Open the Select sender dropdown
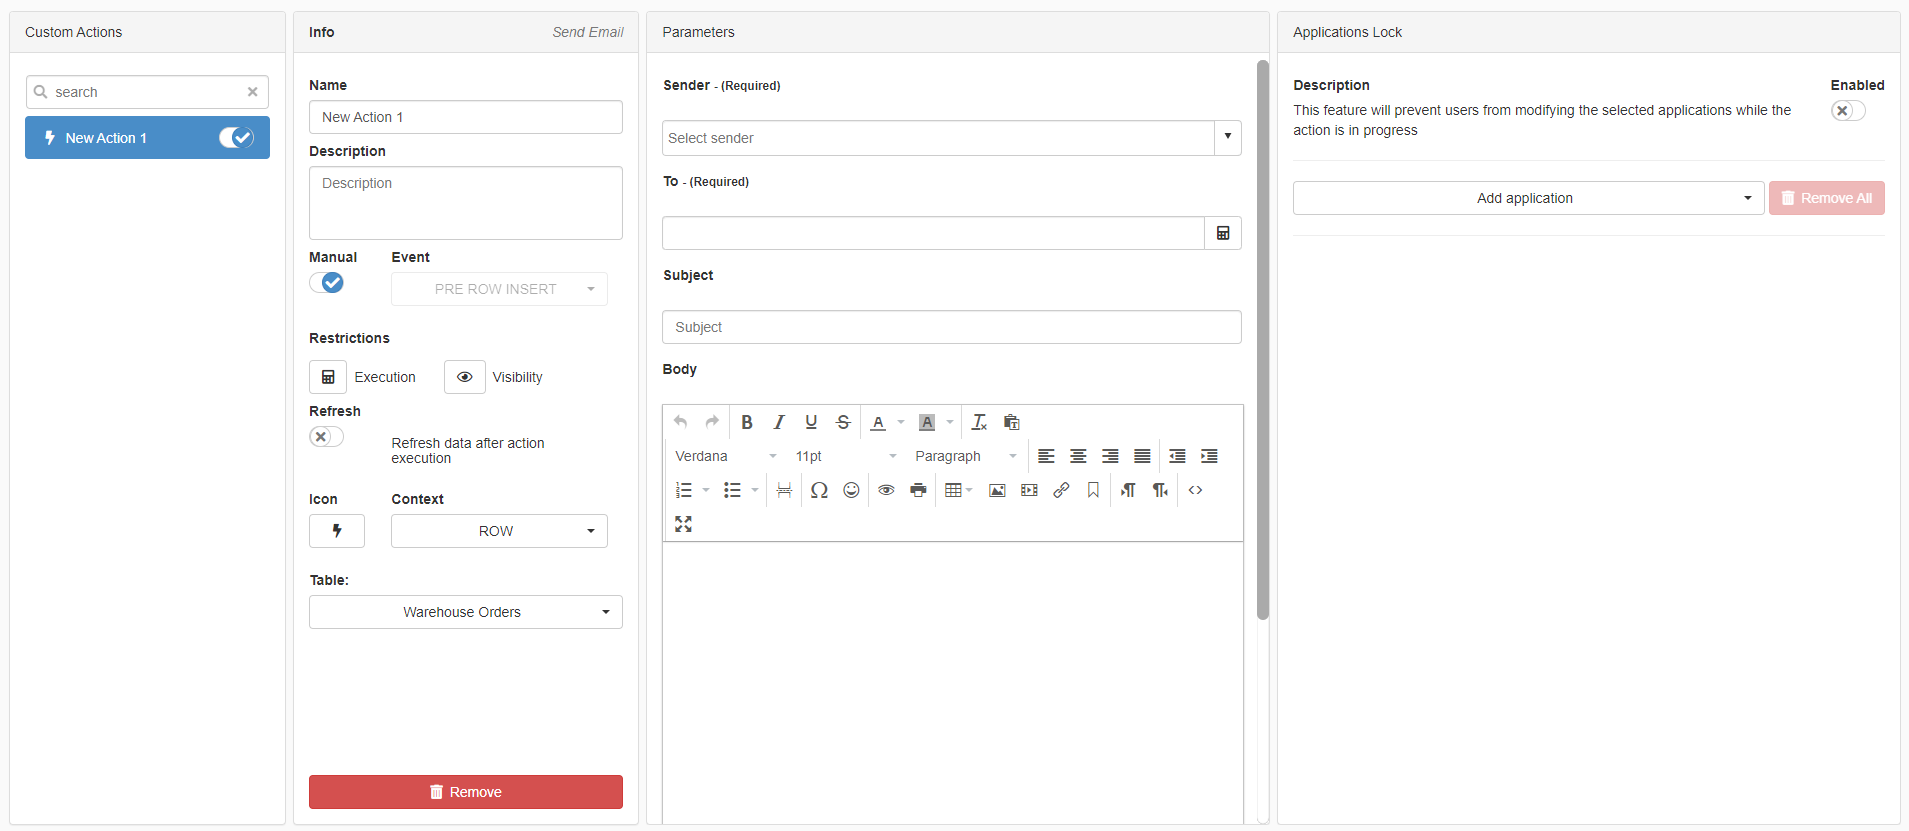The width and height of the screenshot is (1909, 831). click(x=1227, y=138)
